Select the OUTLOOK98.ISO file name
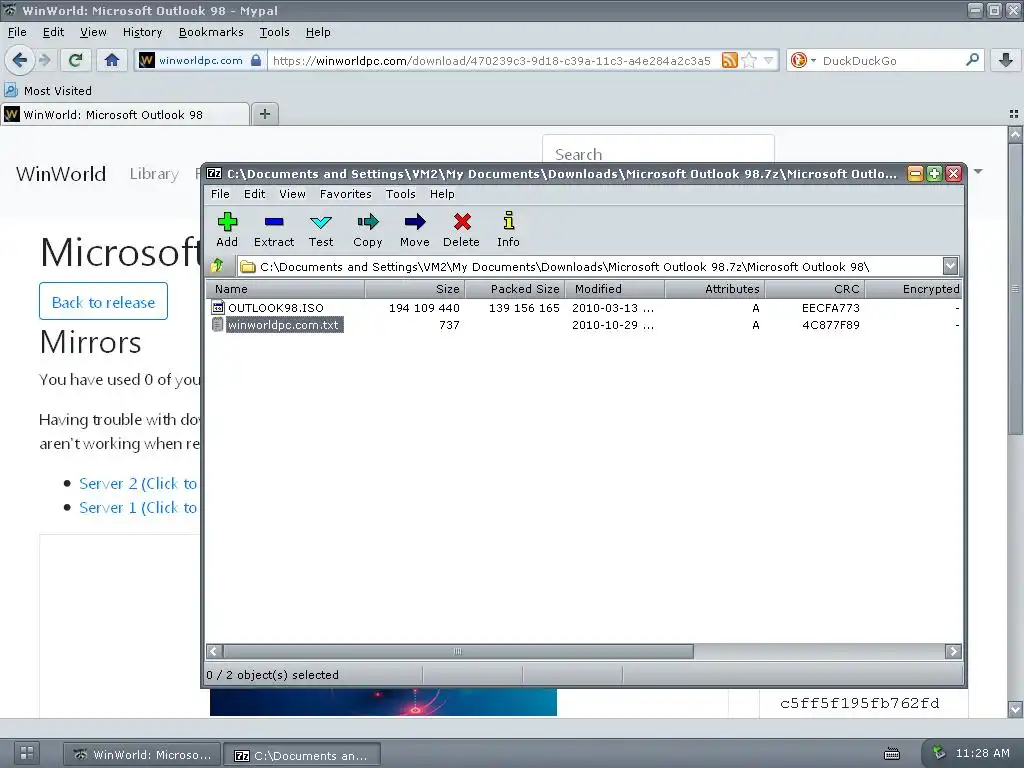The image size is (1024, 768). [x=276, y=308]
